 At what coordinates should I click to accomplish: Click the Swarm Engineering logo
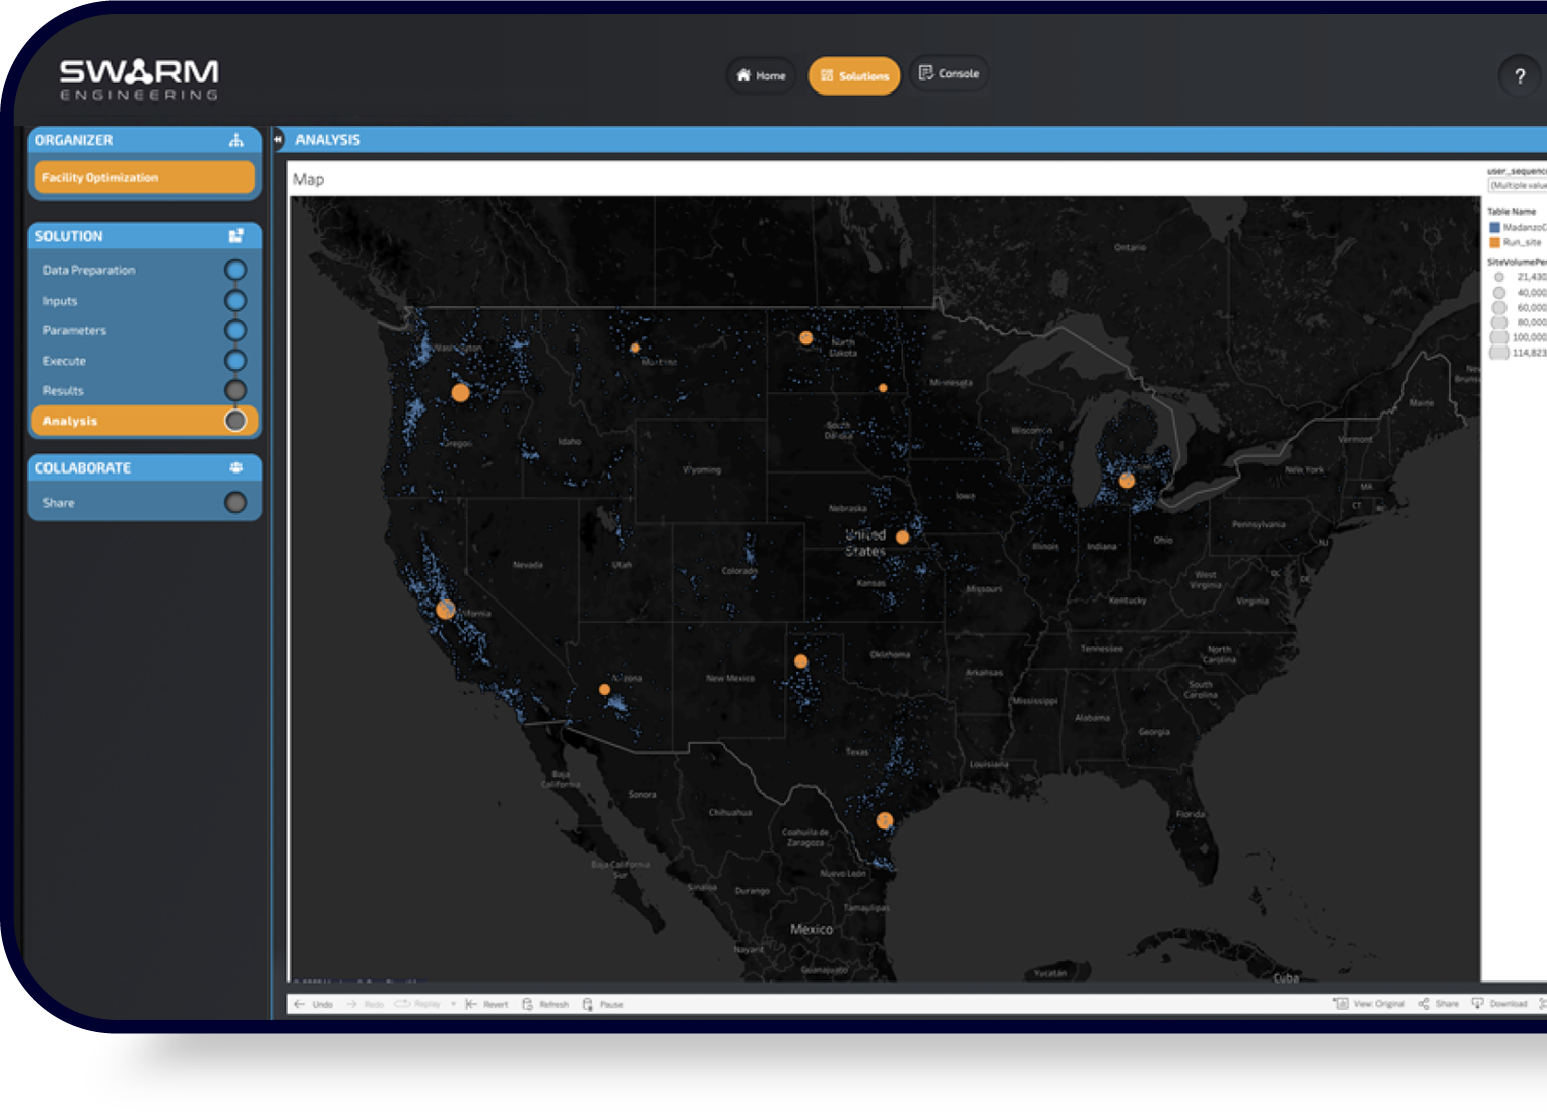[x=139, y=80]
